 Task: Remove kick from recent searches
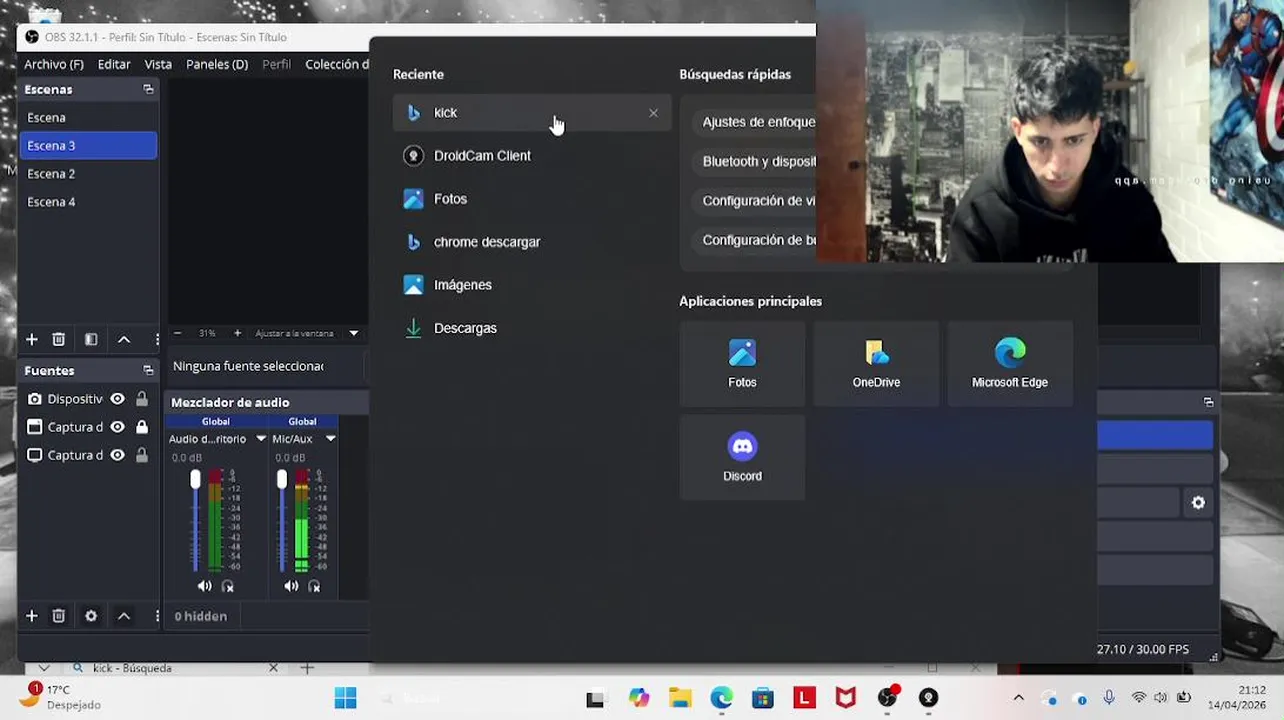click(x=653, y=113)
